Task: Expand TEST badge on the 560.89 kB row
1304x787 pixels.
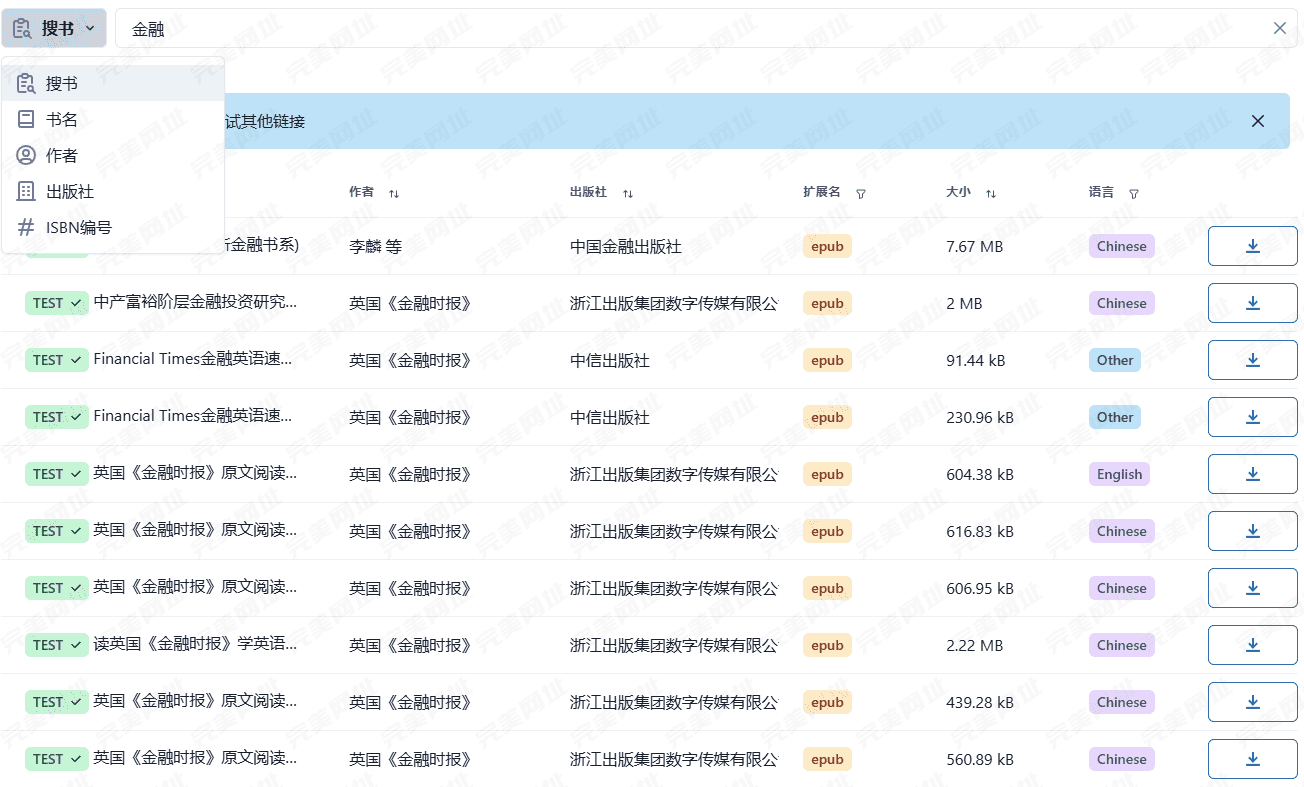Action: click(57, 759)
